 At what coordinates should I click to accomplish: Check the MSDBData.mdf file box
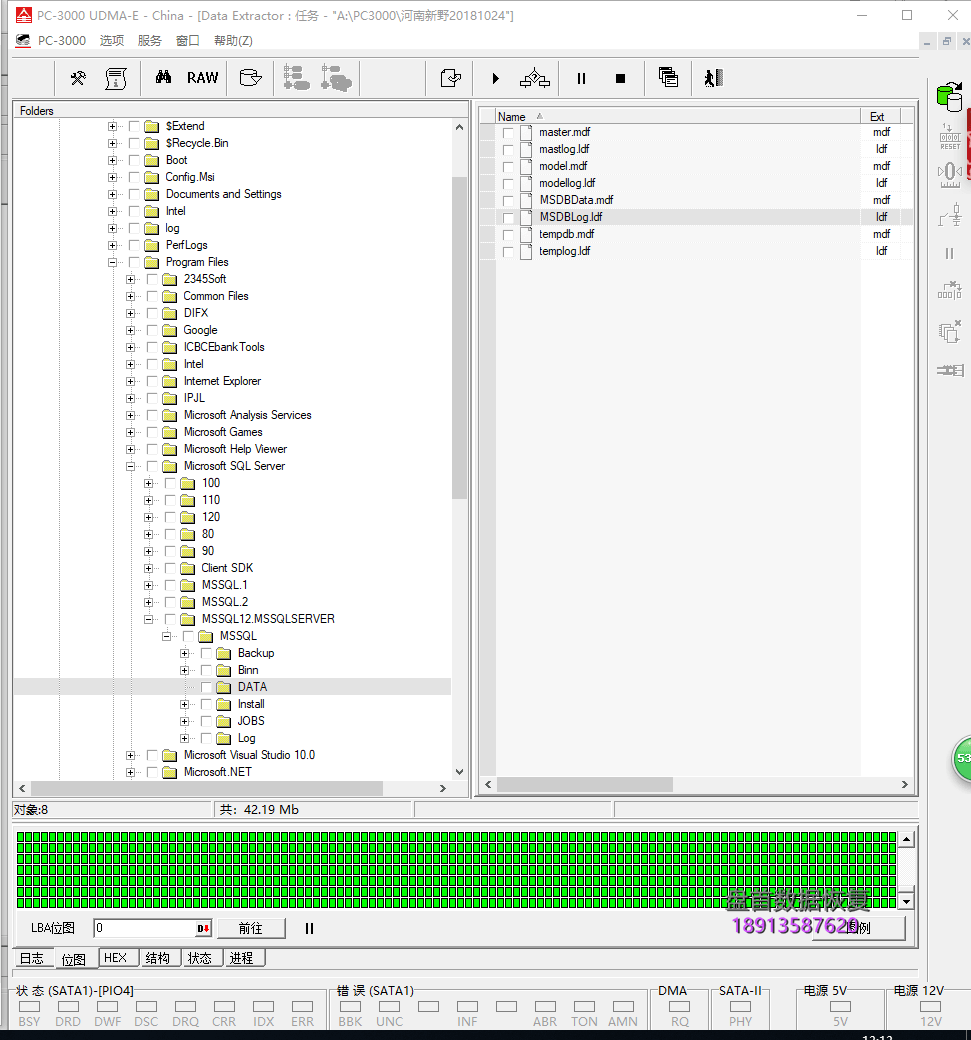(x=508, y=201)
